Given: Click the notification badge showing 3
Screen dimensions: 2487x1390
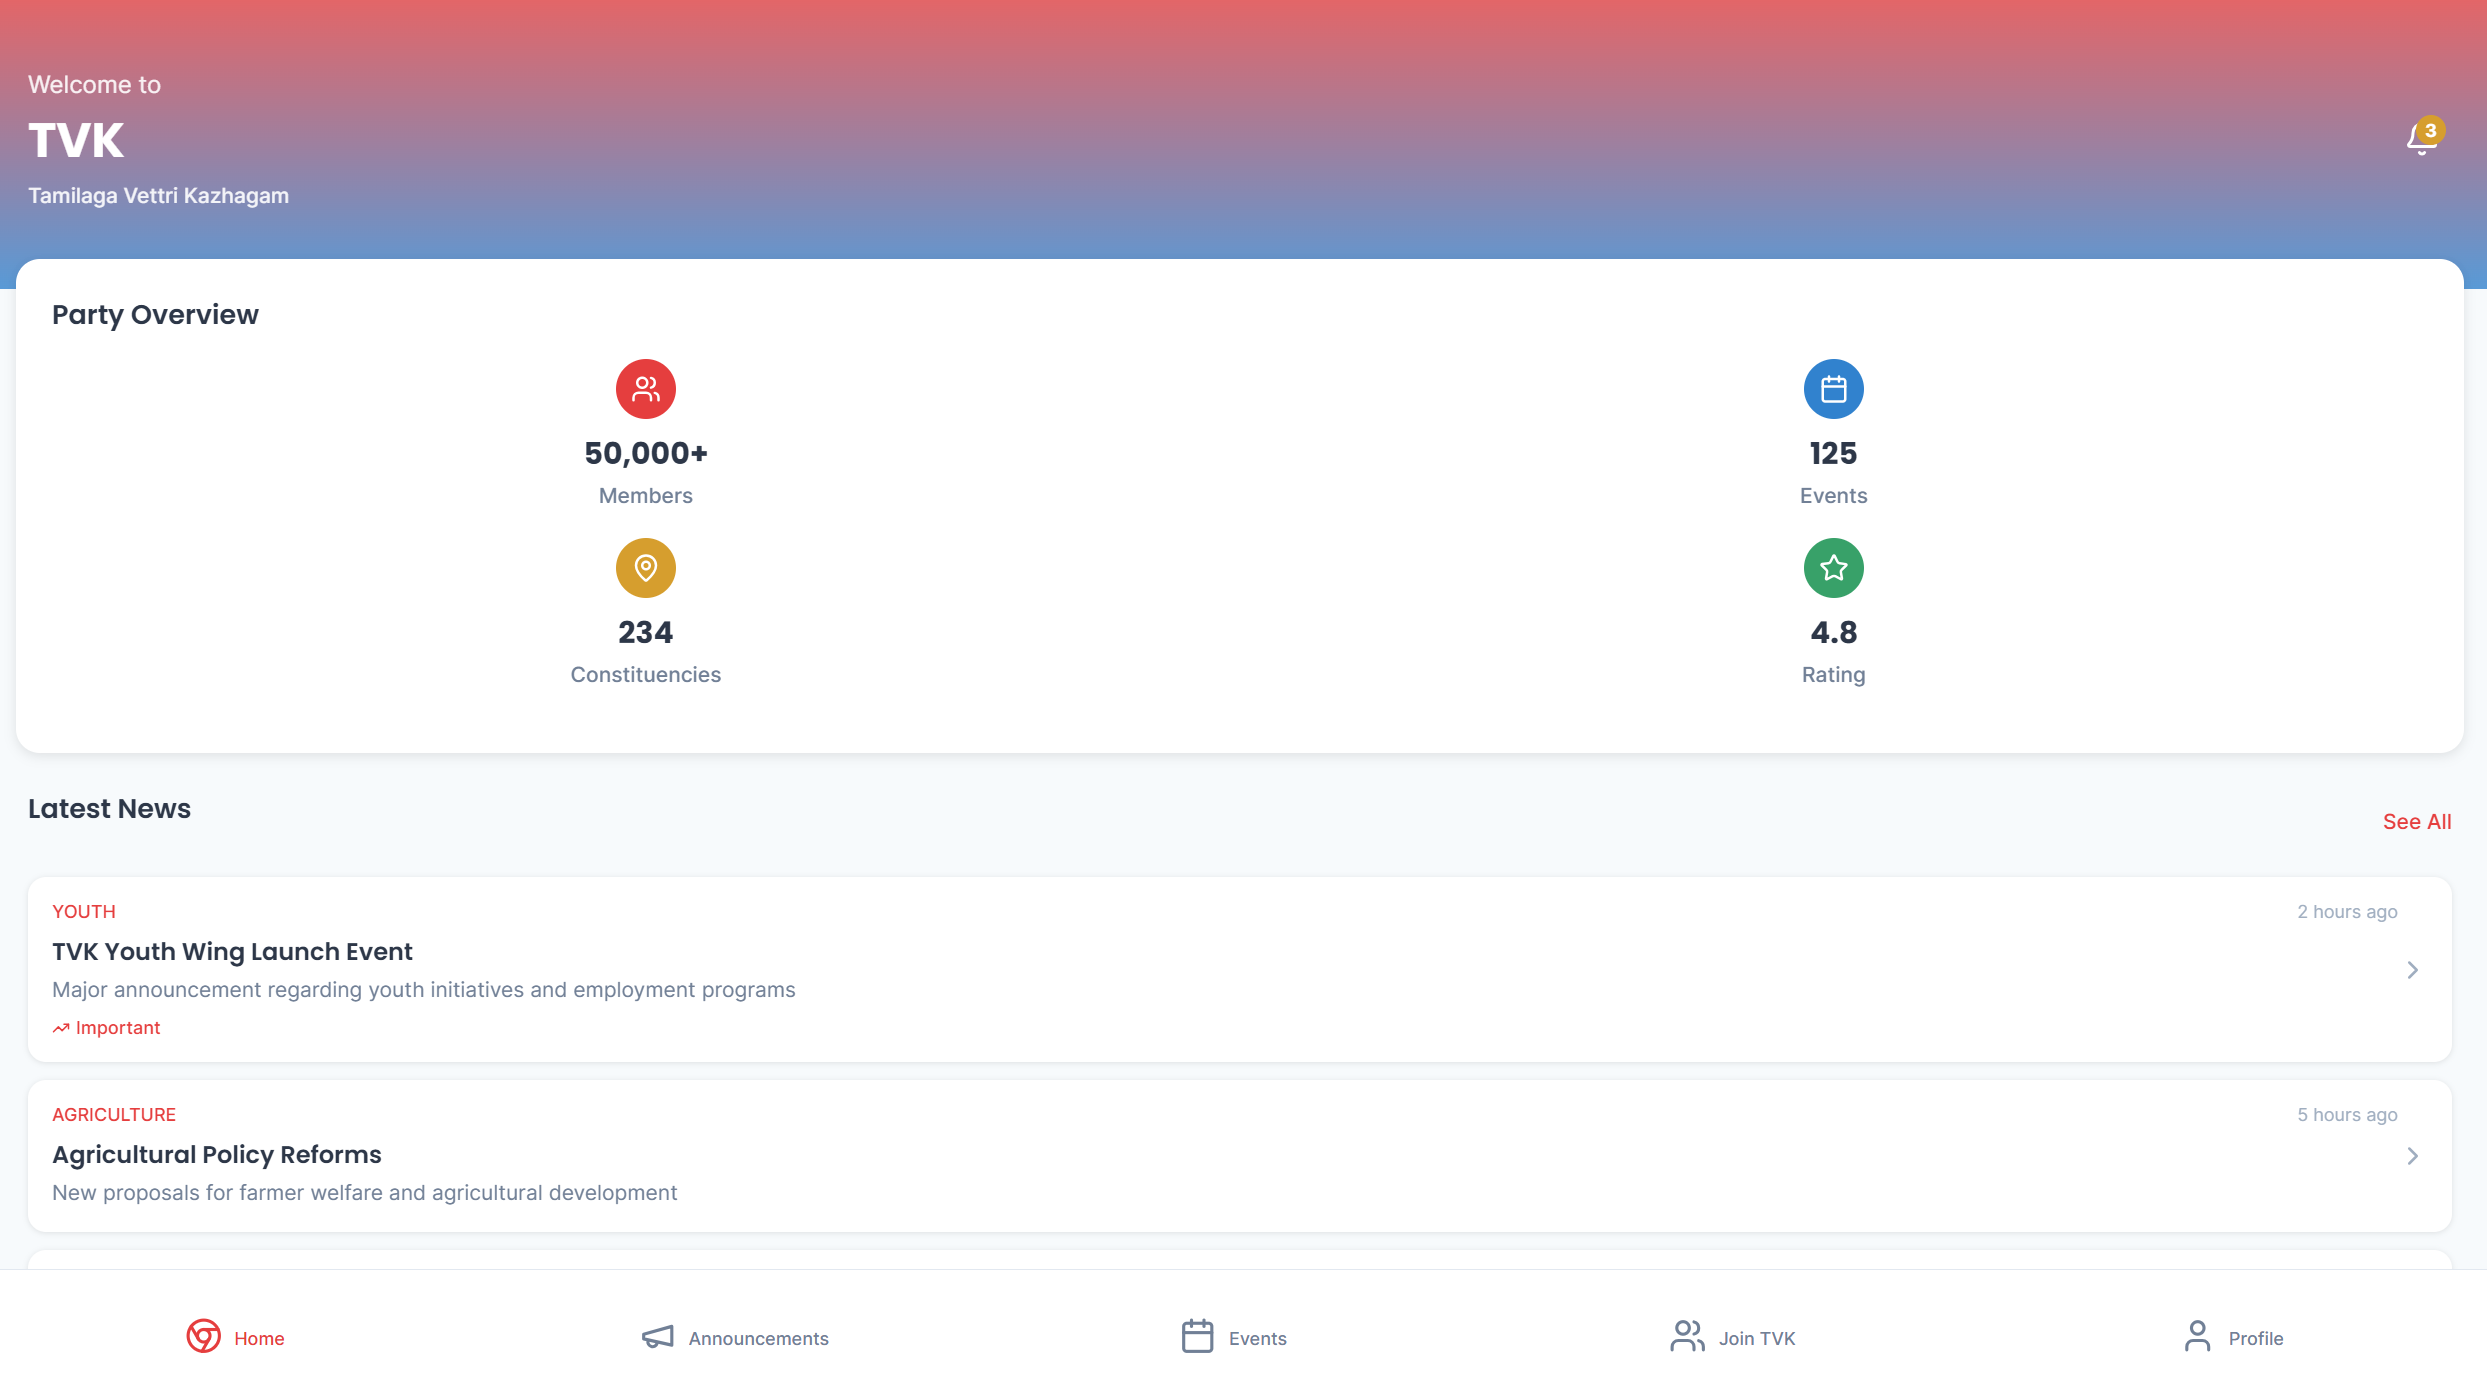Looking at the screenshot, I should 2430,131.
